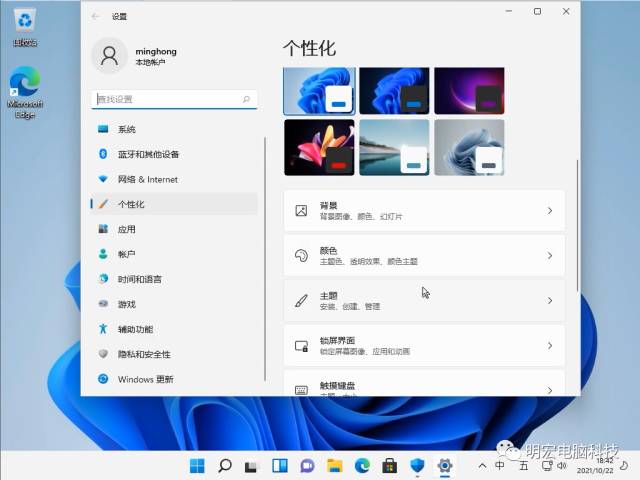Open Task View from taskbar
Viewport: 640px width, 480px height.
tap(252, 465)
